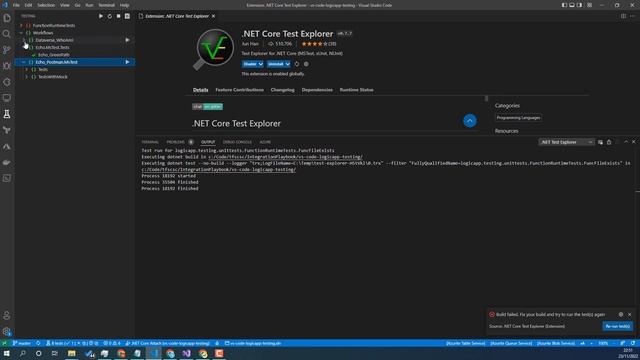Open the Extensions view in activity bar
The image size is (640, 360).
pos(7,82)
